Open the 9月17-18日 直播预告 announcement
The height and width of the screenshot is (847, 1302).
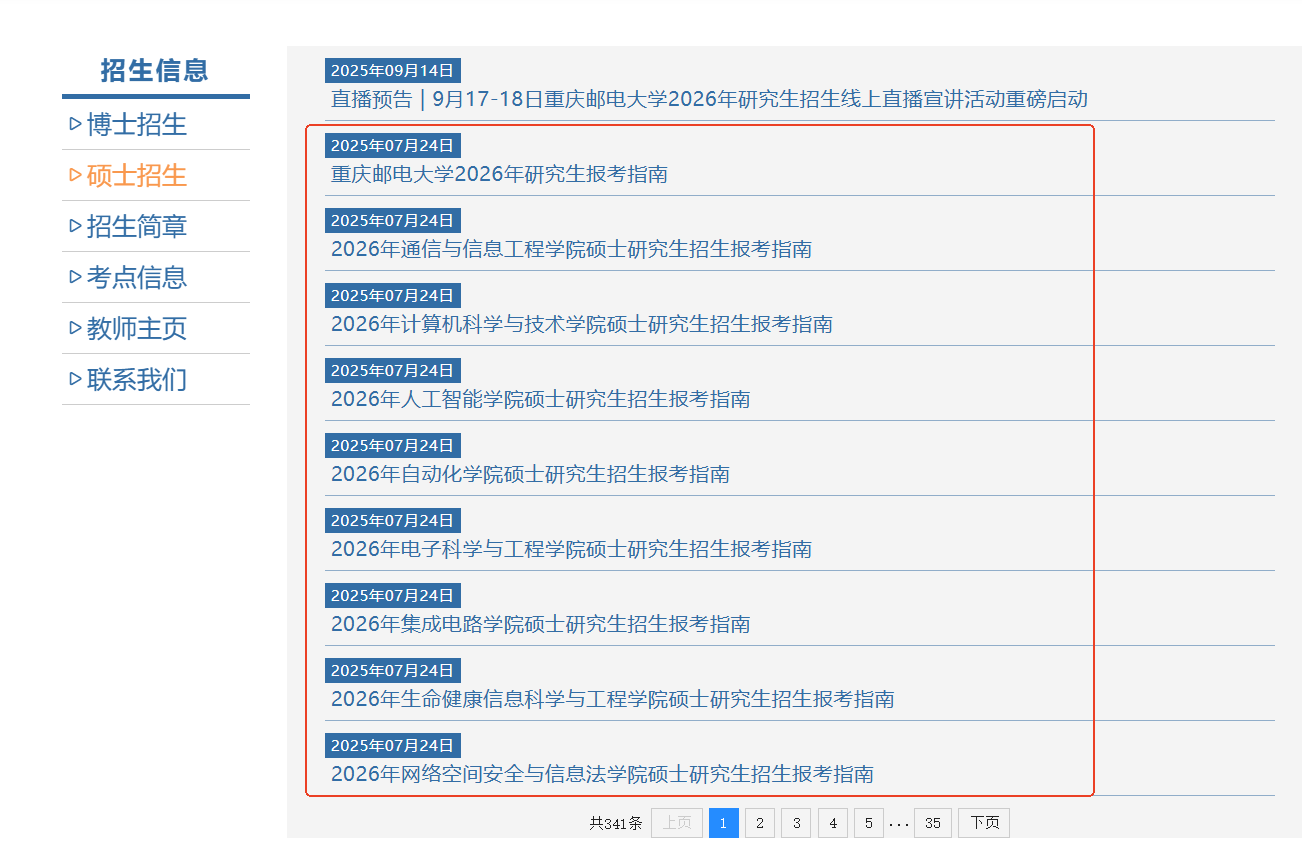click(709, 100)
